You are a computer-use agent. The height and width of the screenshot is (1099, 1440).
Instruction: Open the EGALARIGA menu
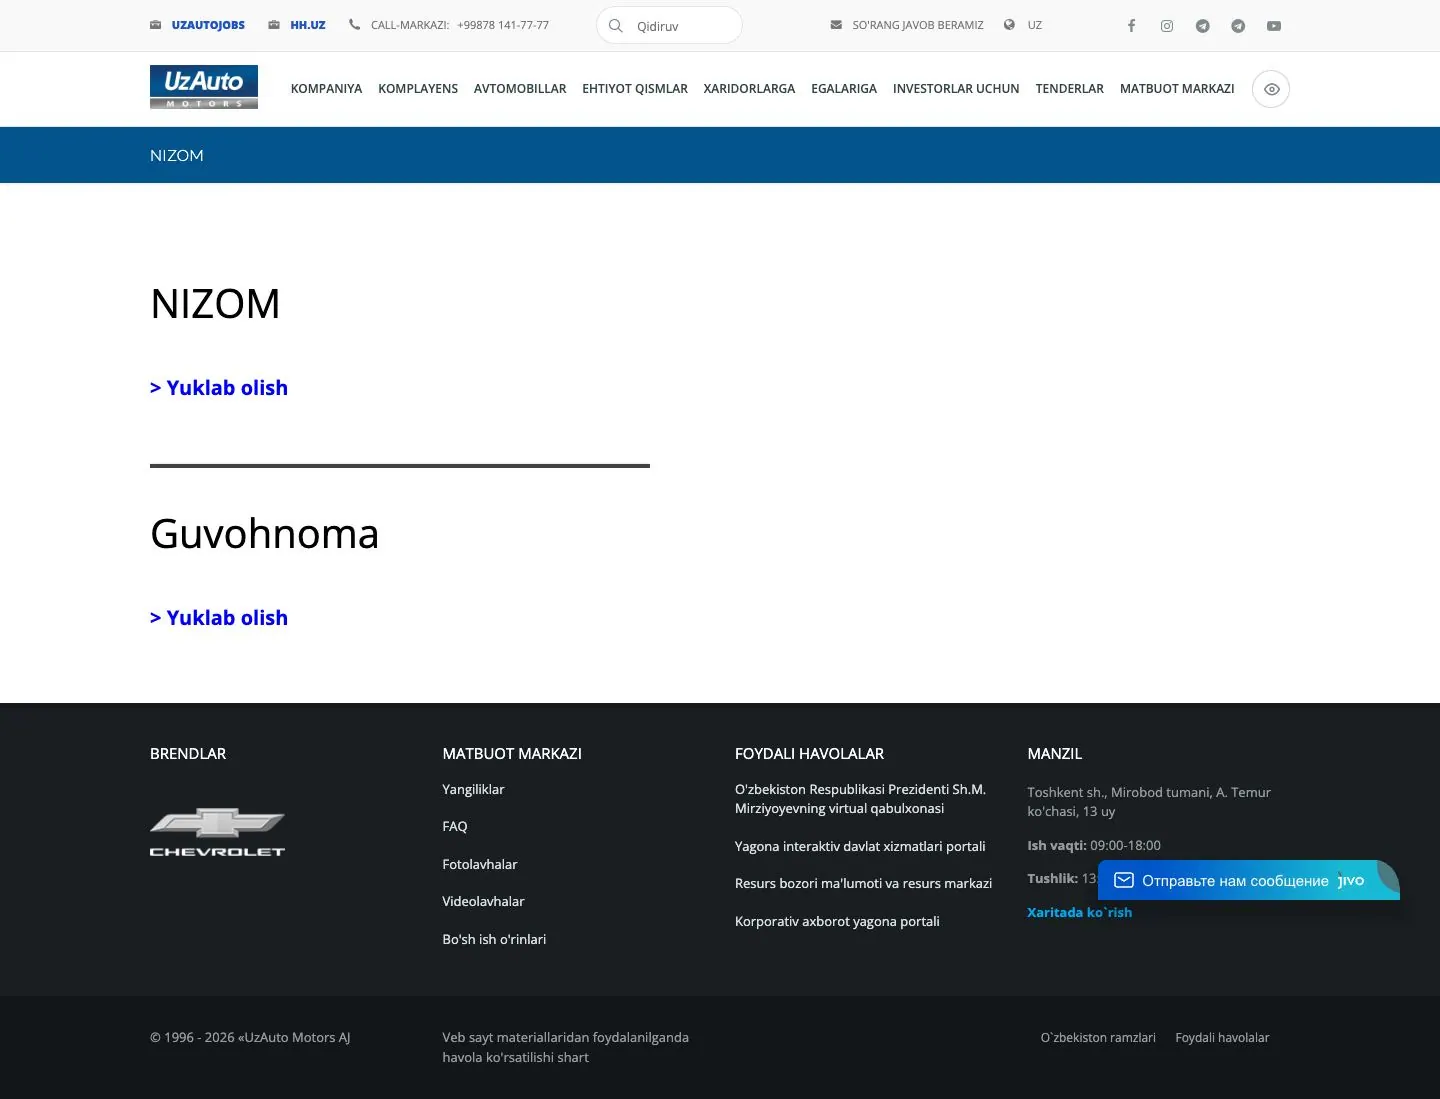[x=844, y=89]
